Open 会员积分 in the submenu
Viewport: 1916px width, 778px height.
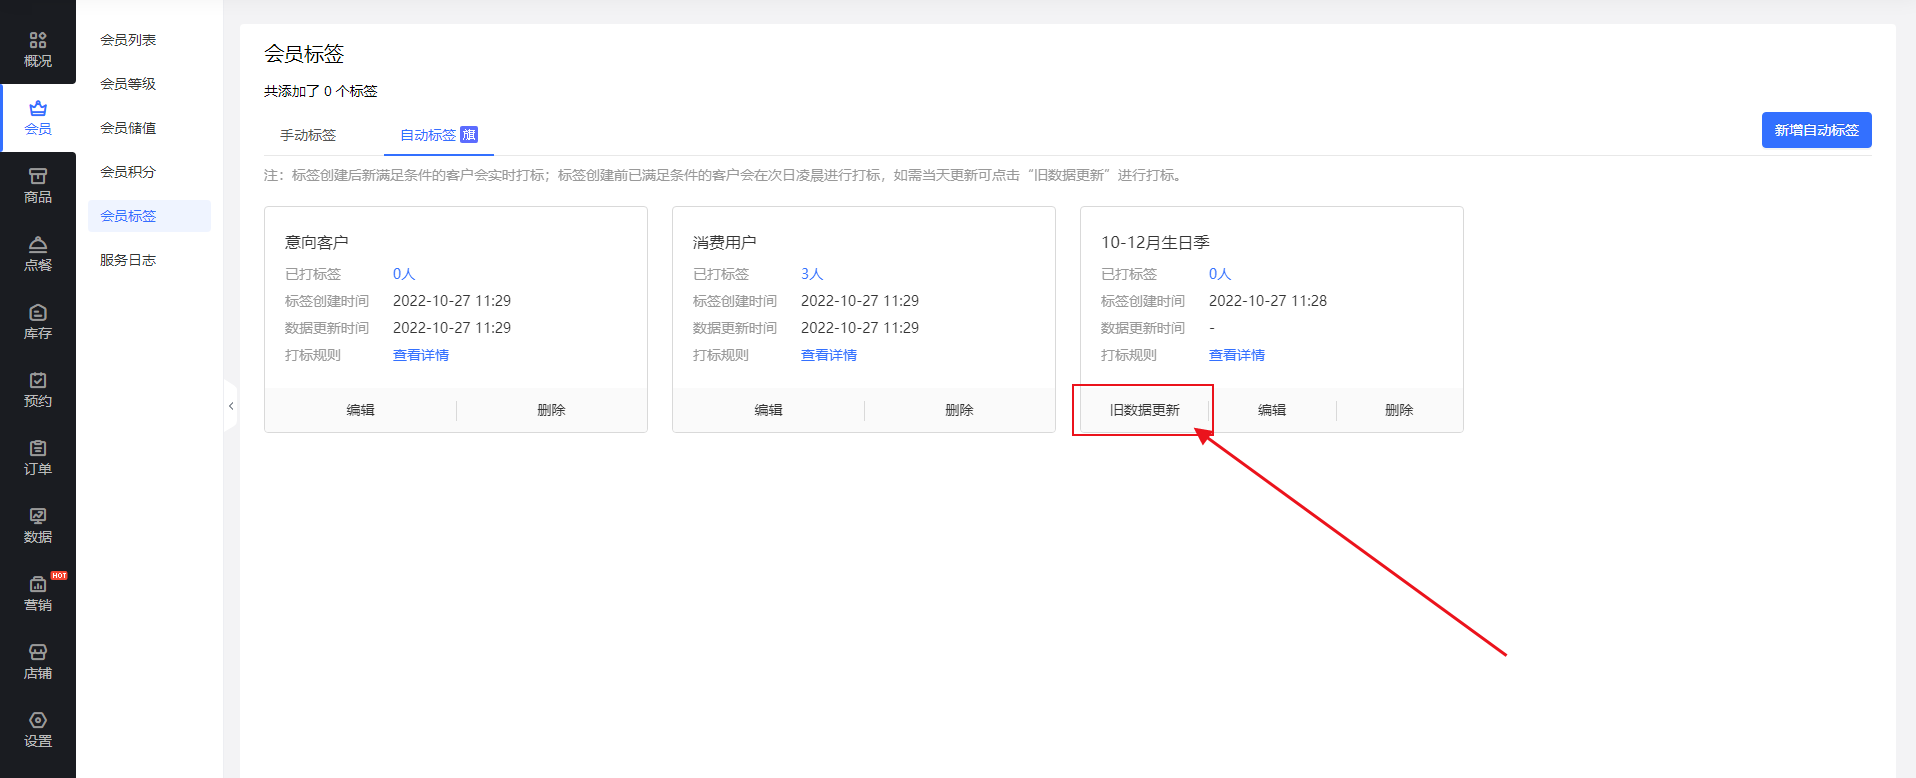[x=128, y=172]
